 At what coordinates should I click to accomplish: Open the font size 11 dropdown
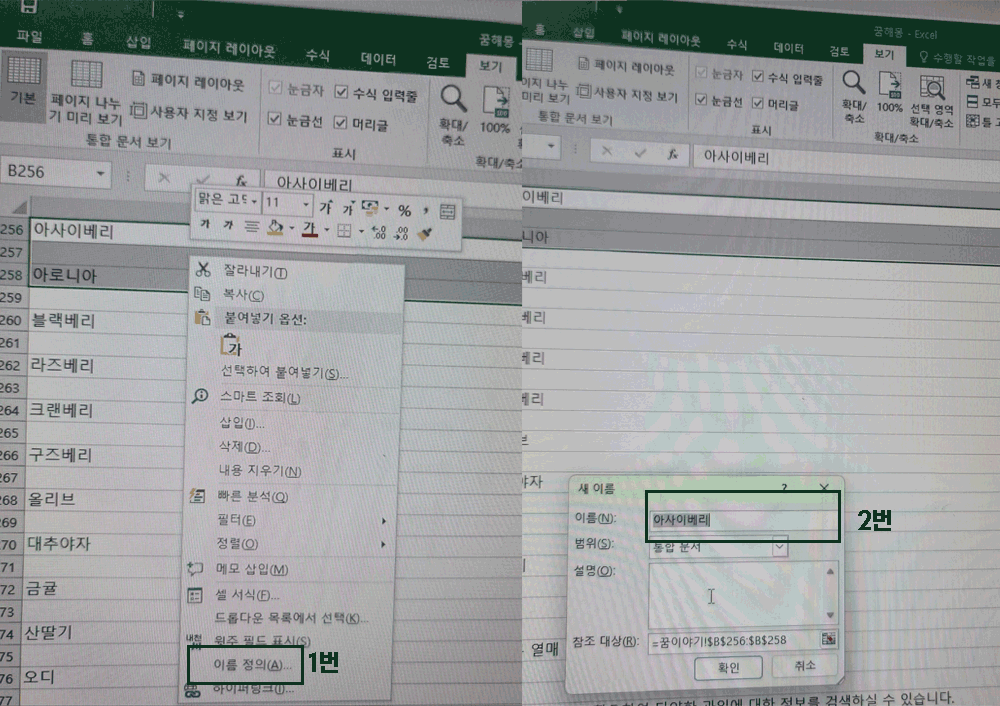pos(306,205)
